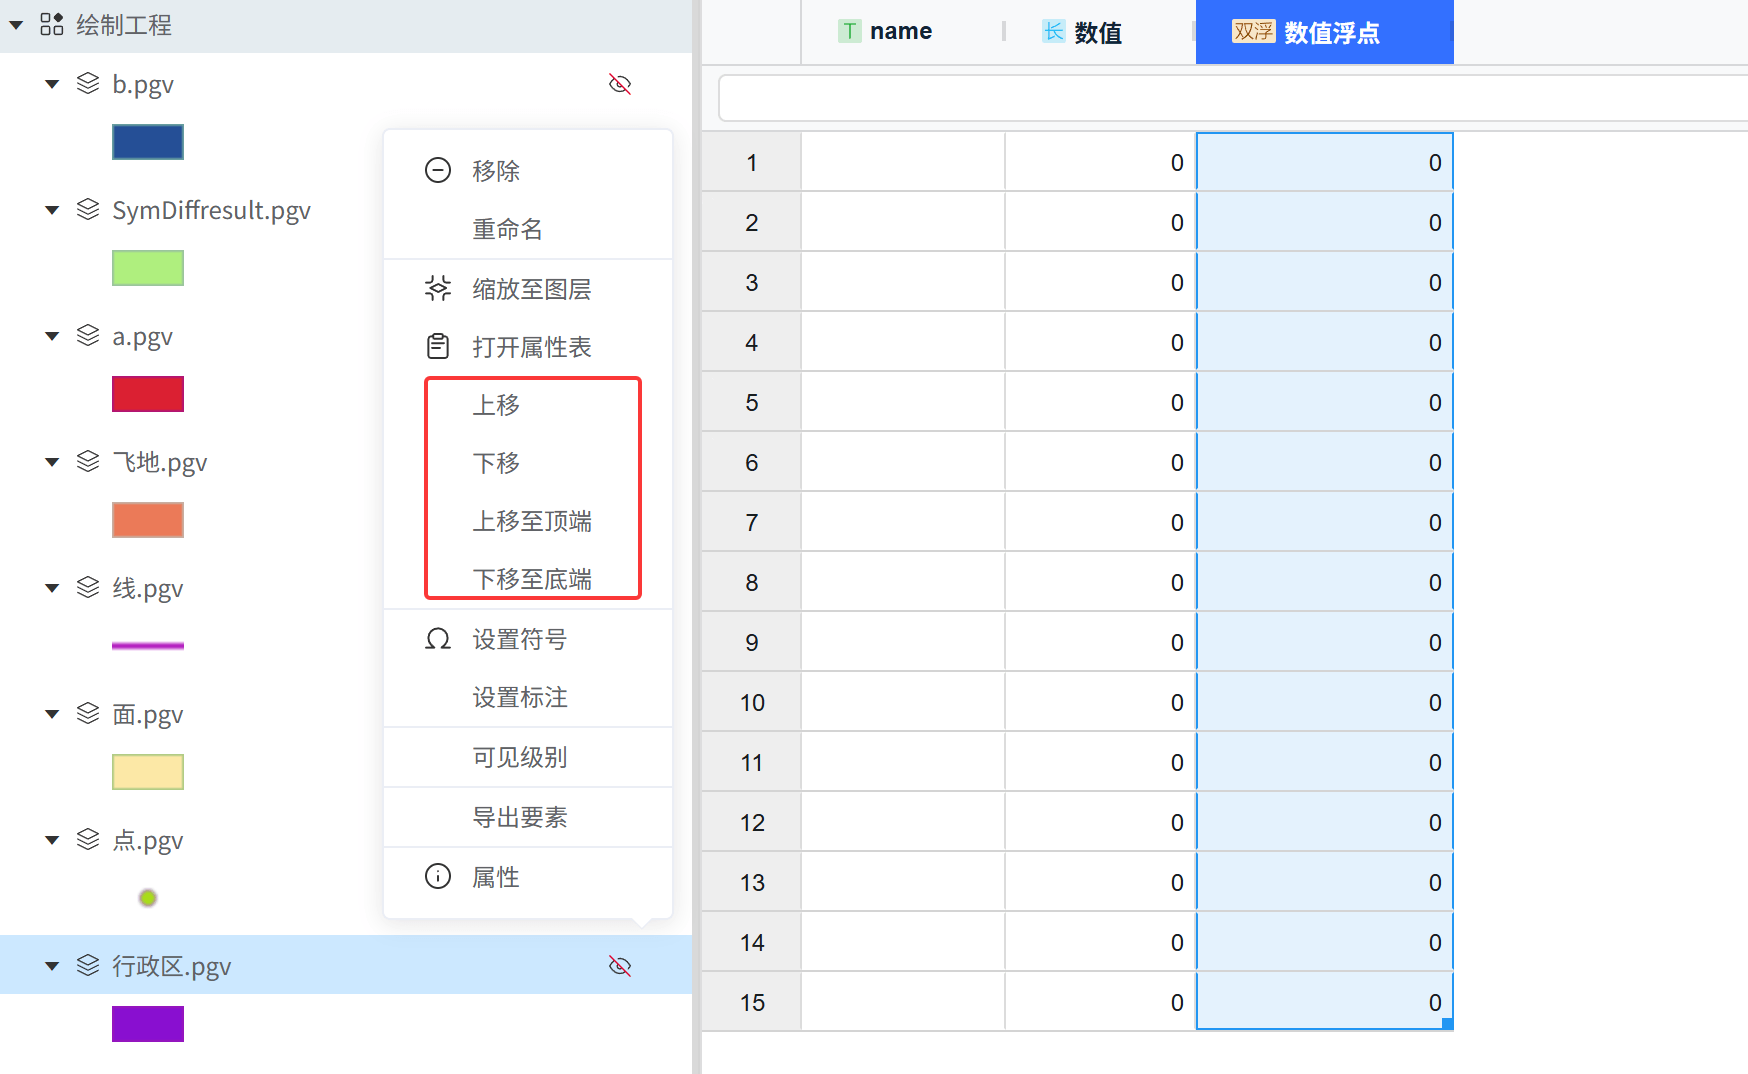Click the omega set-symbol icon
The image size is (1748, 1074).
tap(438, 639)
